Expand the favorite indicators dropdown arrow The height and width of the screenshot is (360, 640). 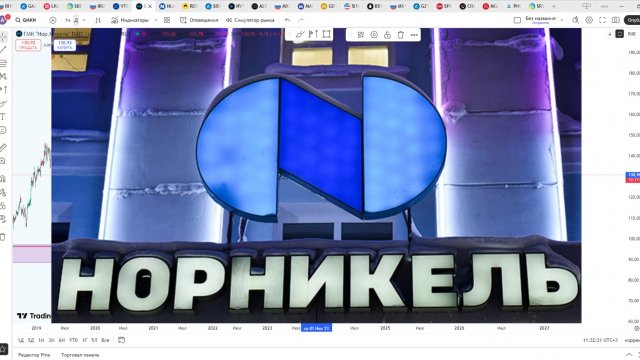156,20
